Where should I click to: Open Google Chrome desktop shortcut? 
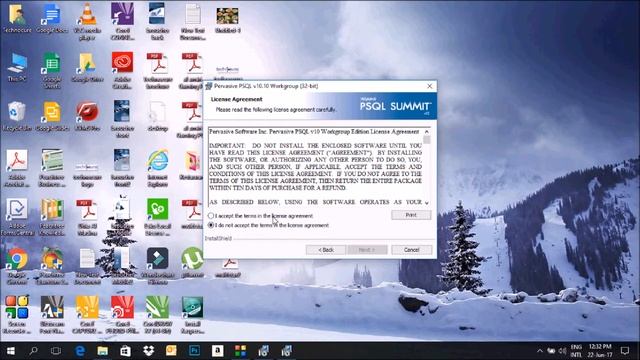[x=17, y=266]
